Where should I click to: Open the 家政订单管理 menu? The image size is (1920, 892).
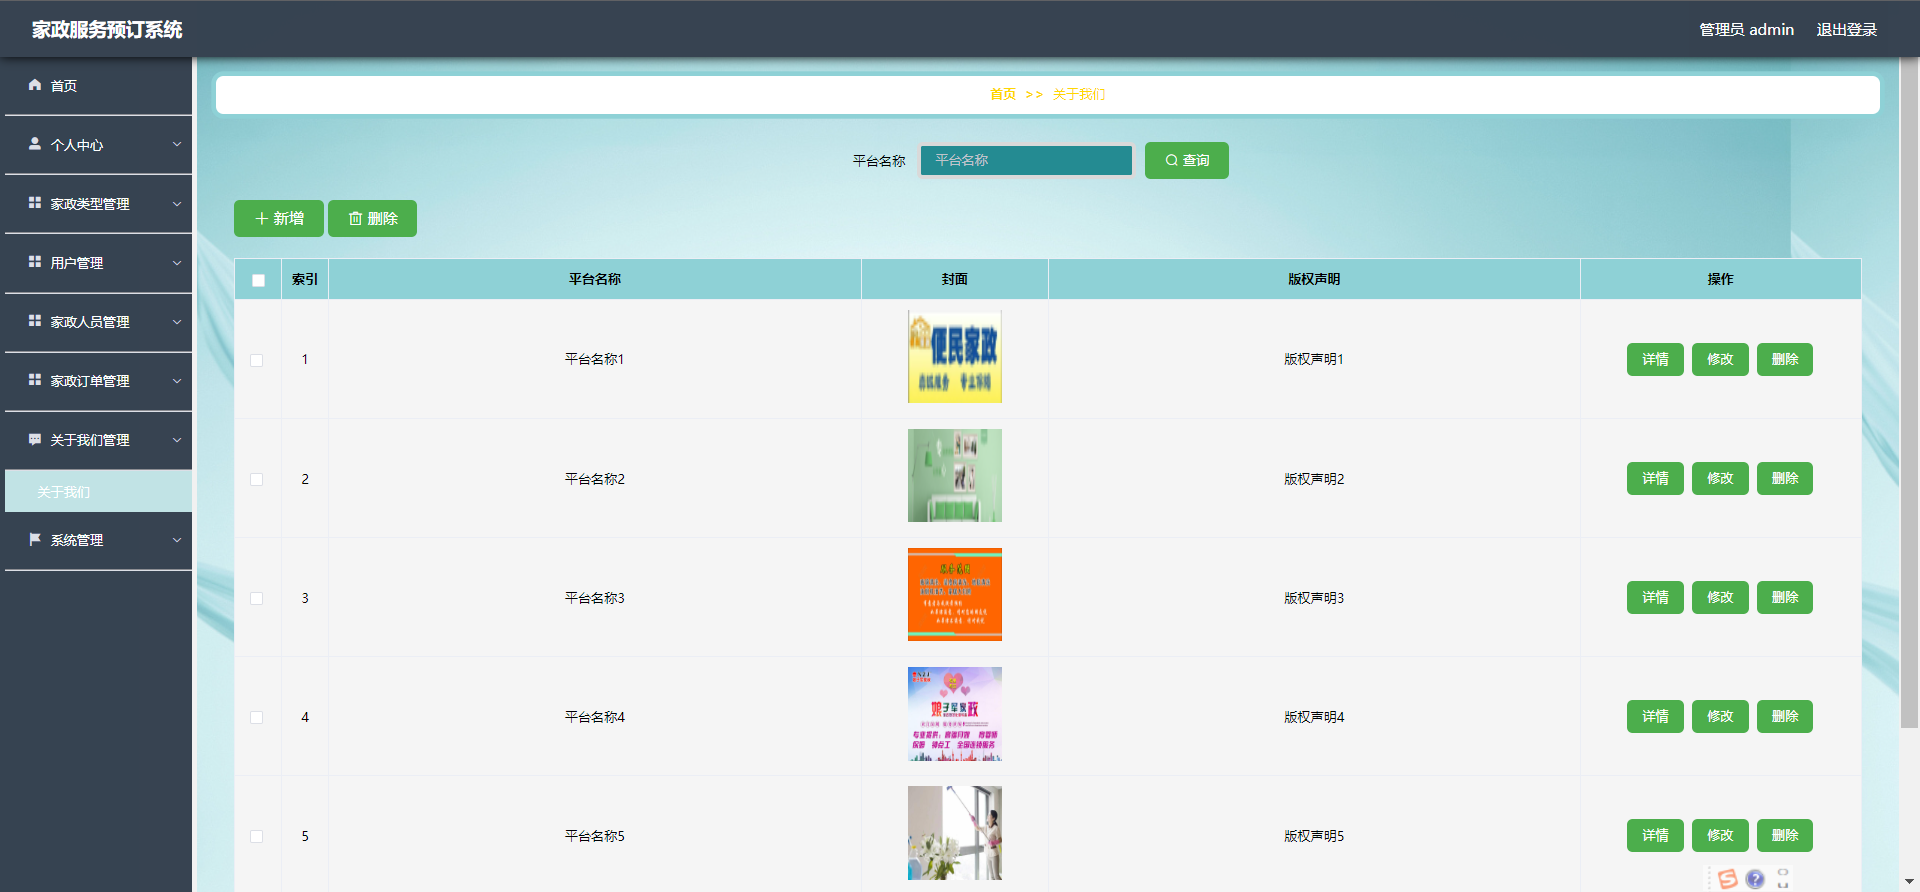point(98,381)
